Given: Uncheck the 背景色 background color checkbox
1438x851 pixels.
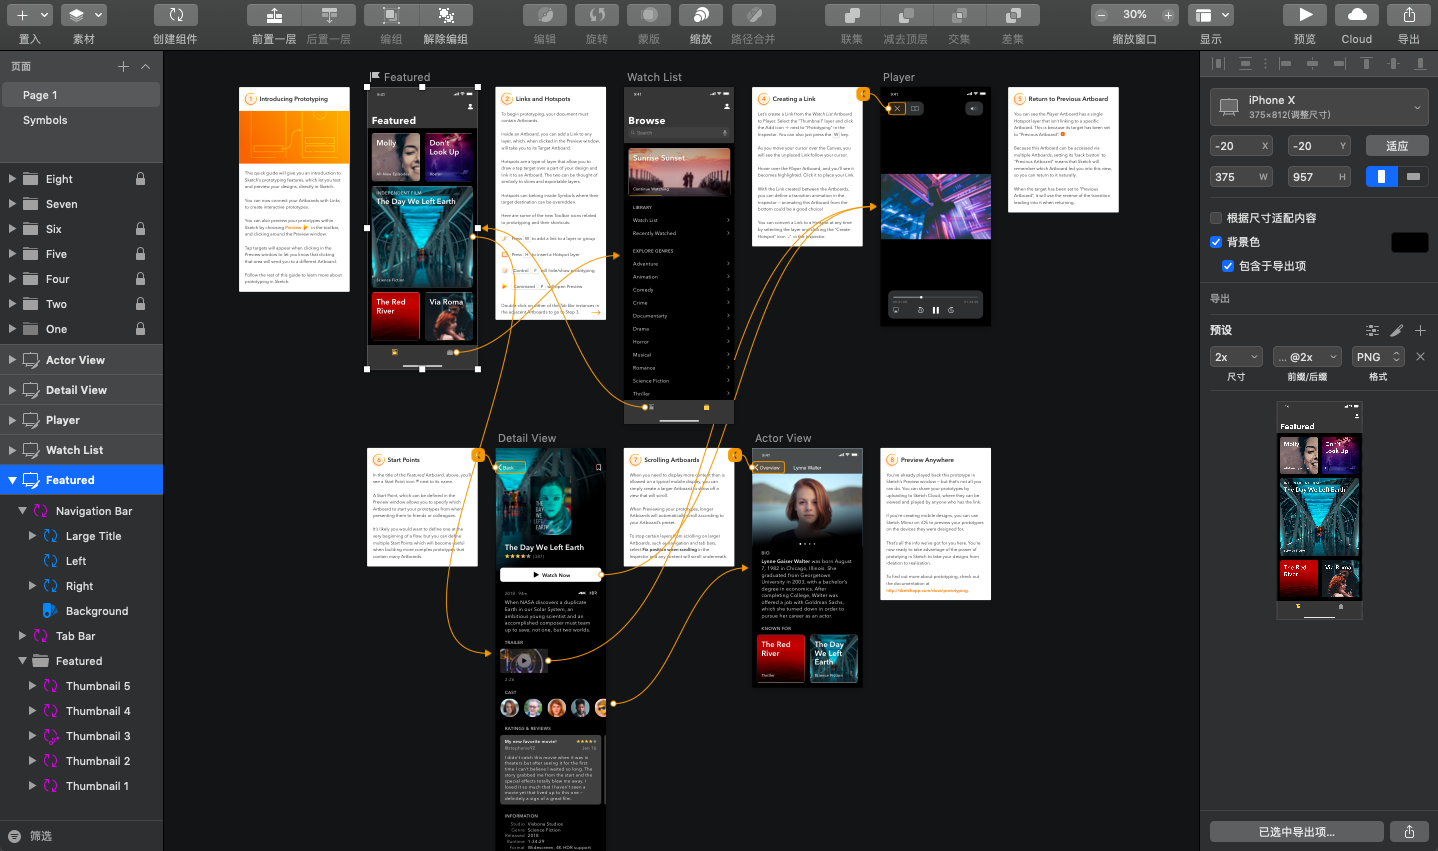Looking at the screenshot, I should pyautogui.click(x=1216, y=242).
